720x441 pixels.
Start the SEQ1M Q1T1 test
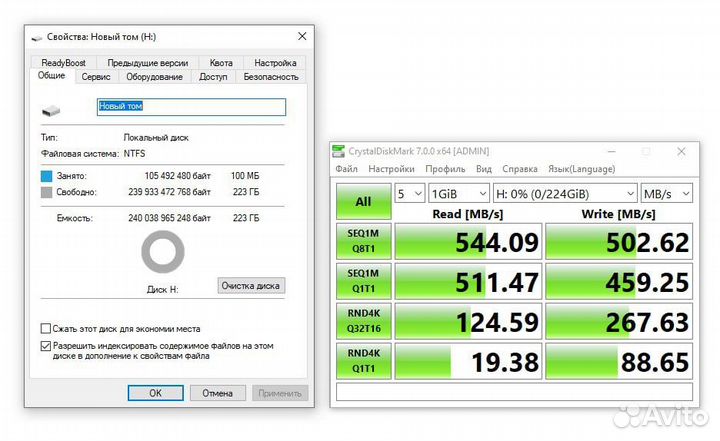point(363,281)
